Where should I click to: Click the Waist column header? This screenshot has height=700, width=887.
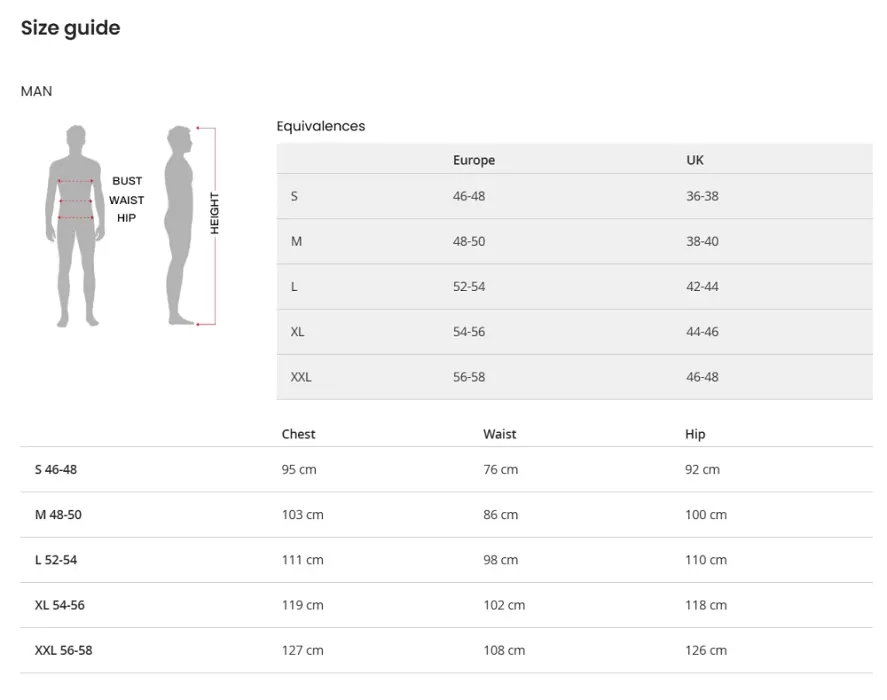(x=500, y=434)
